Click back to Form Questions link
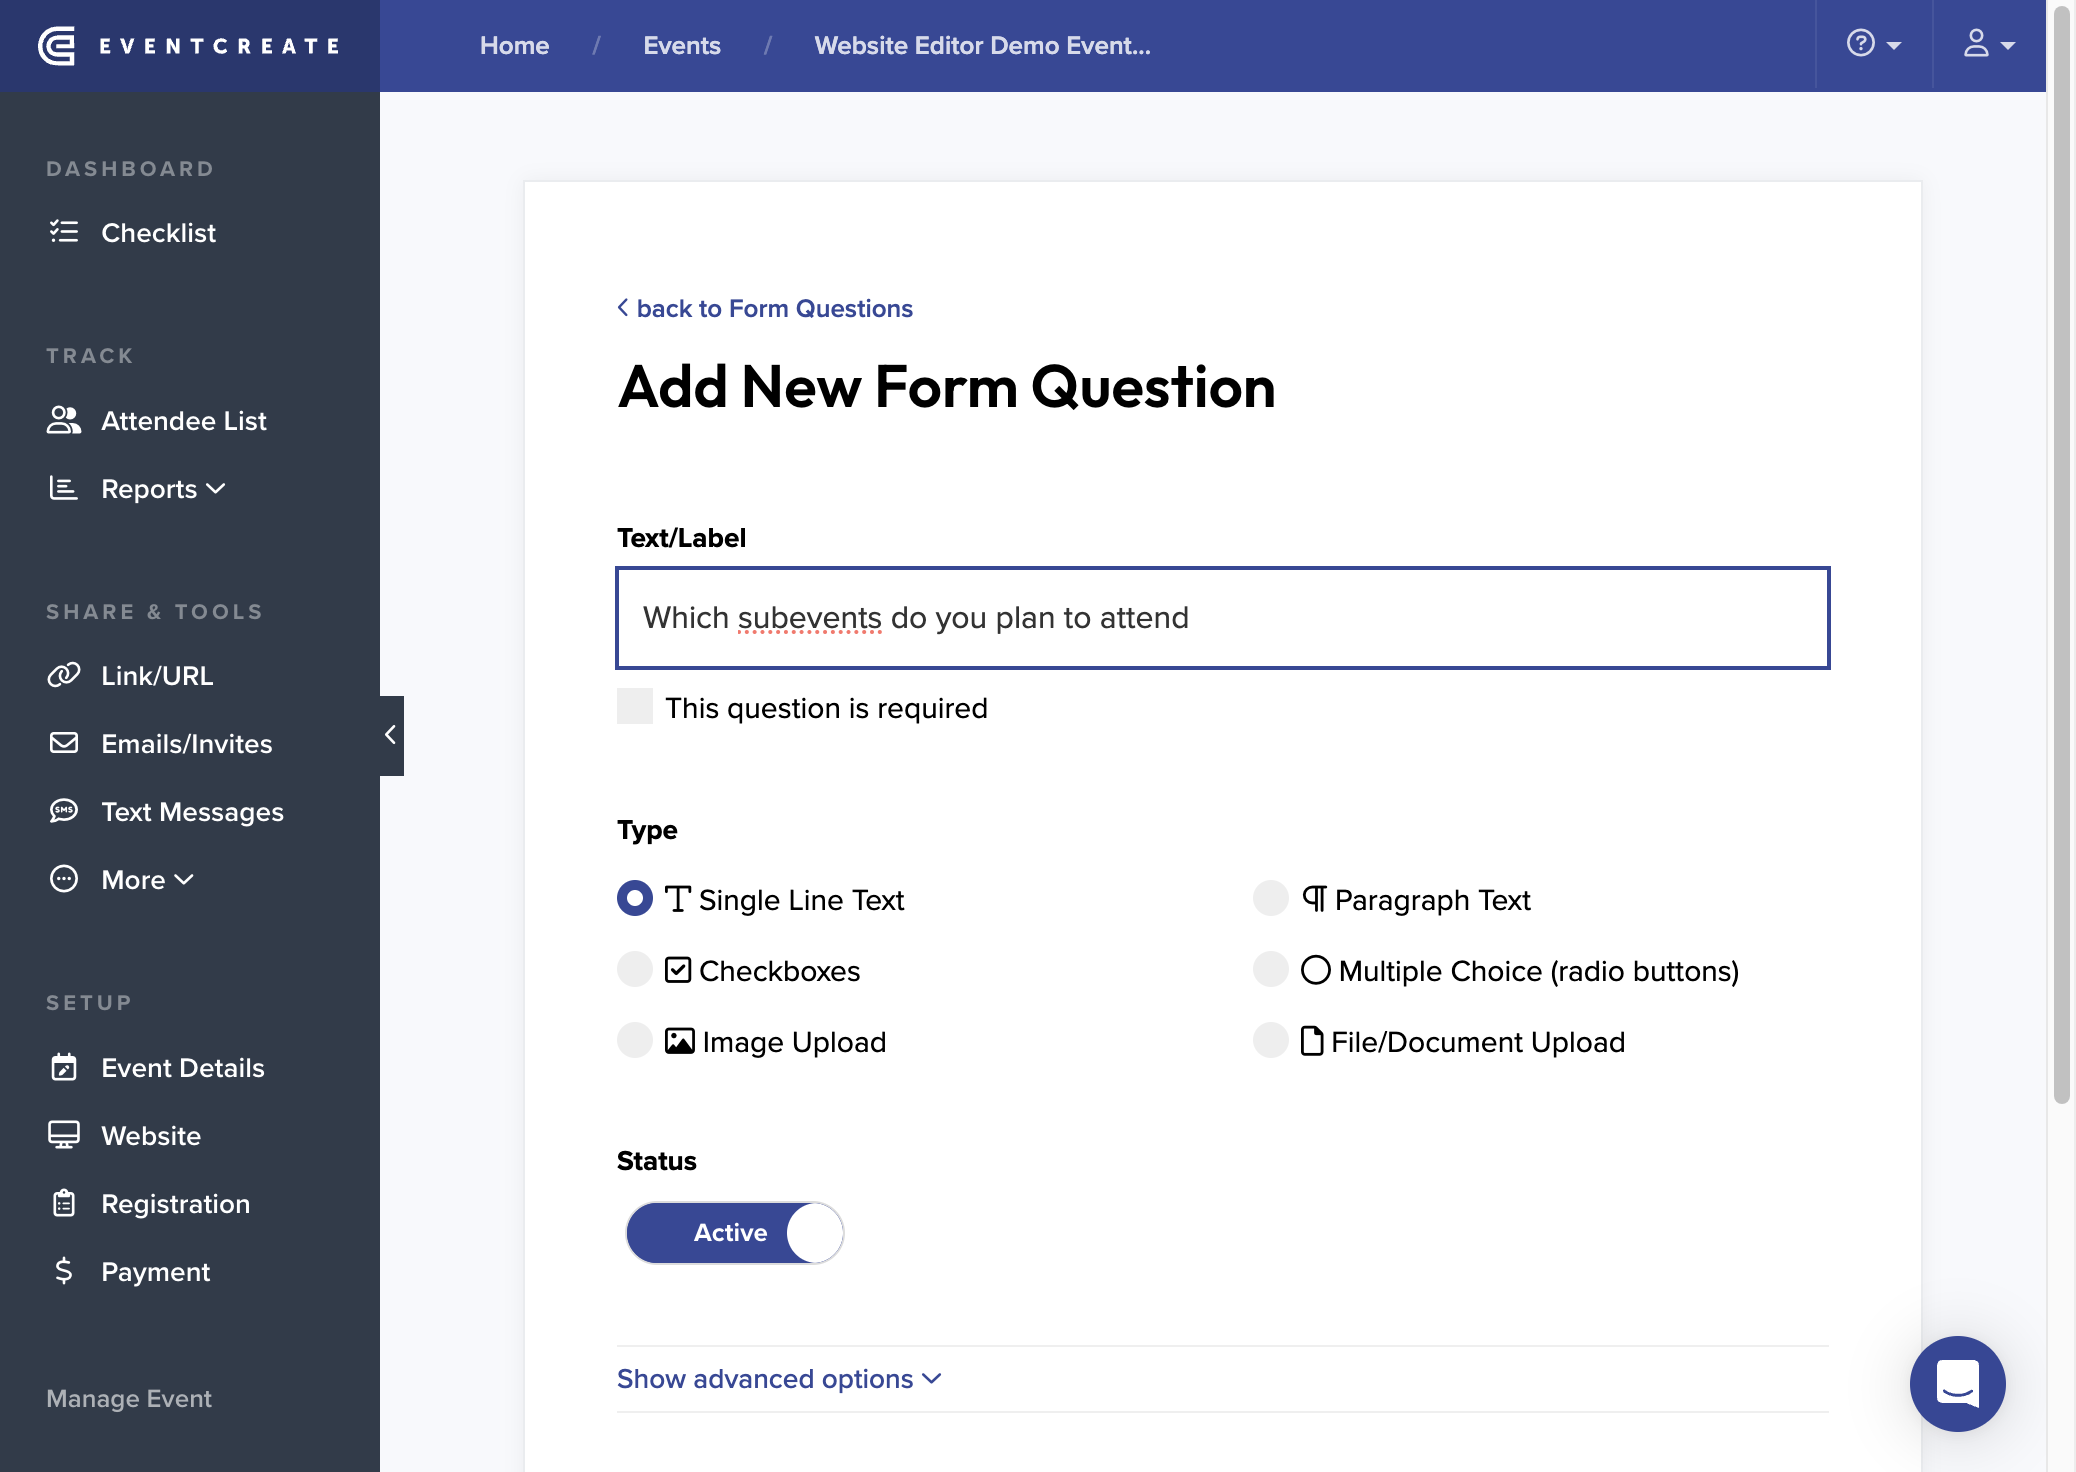The height and width of the screenshot is (1472, 2076). click(765, 308)
